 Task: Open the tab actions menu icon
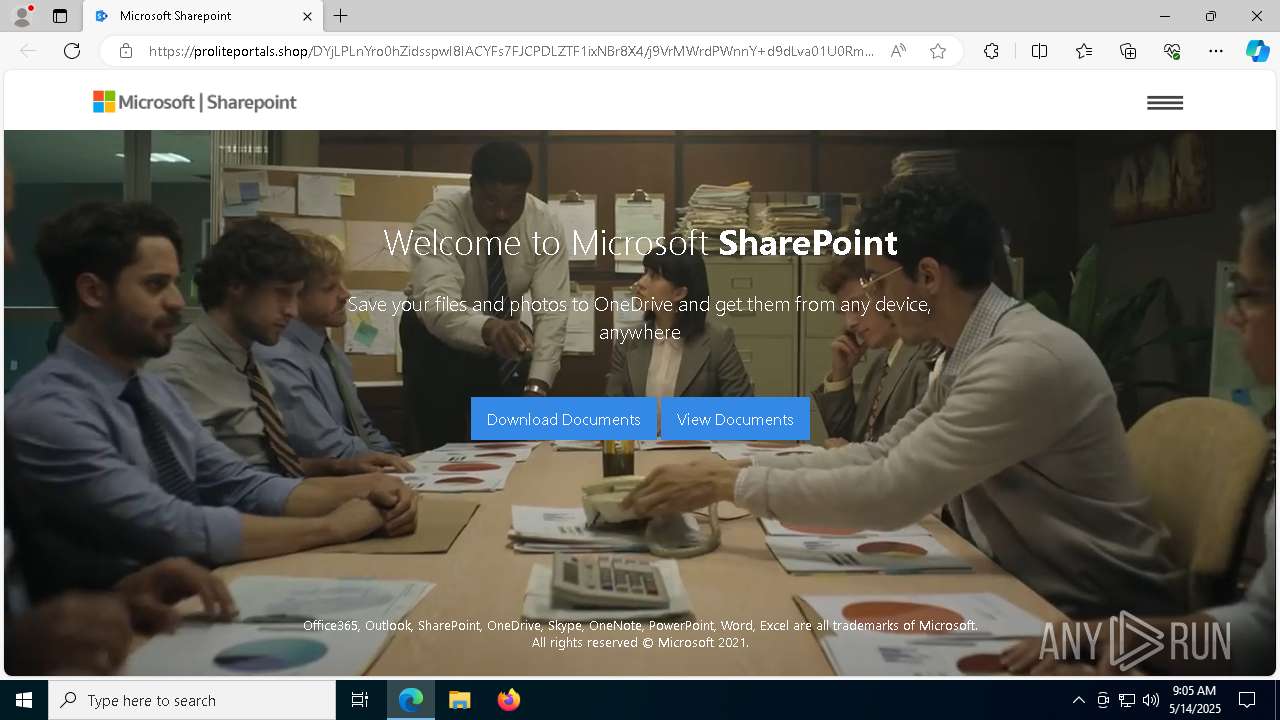60,16
